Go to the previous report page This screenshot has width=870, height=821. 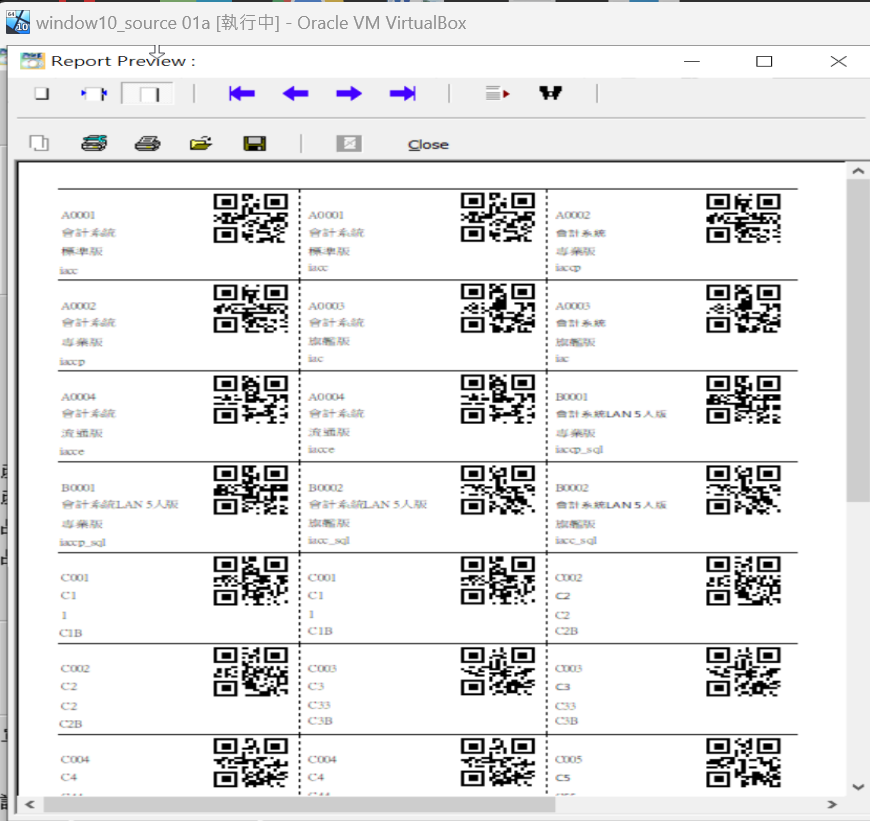pos(295,94)
